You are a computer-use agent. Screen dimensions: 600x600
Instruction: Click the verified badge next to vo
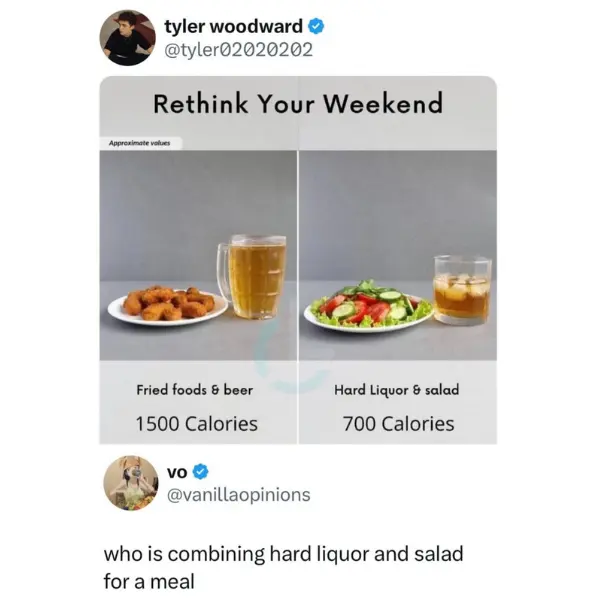point(200,471)
